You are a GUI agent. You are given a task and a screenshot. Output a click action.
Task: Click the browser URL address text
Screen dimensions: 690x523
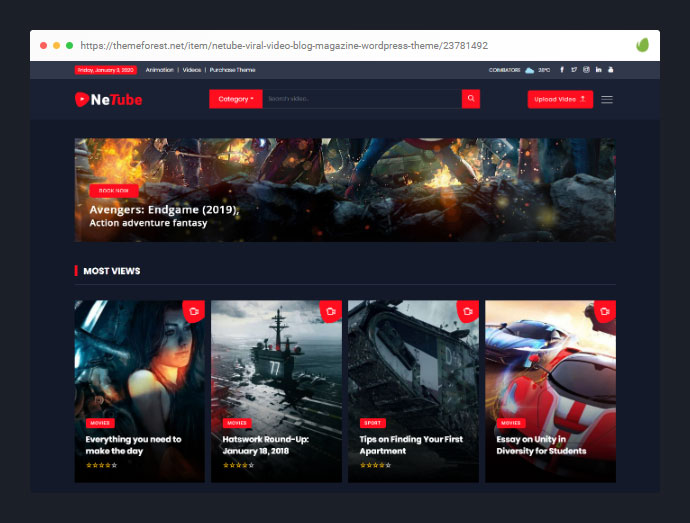coord(284,45)
